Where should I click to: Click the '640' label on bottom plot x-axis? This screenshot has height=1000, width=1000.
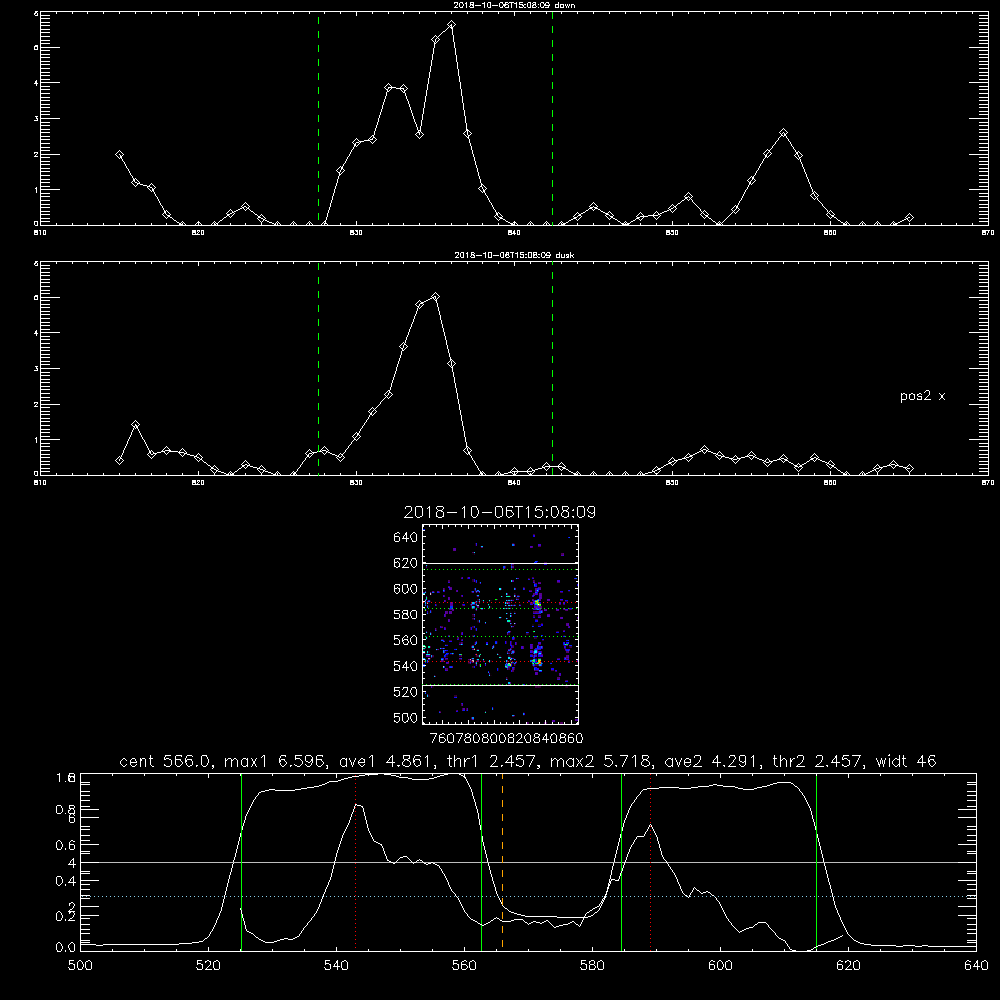pyautogui.click(x=976, y=966)
